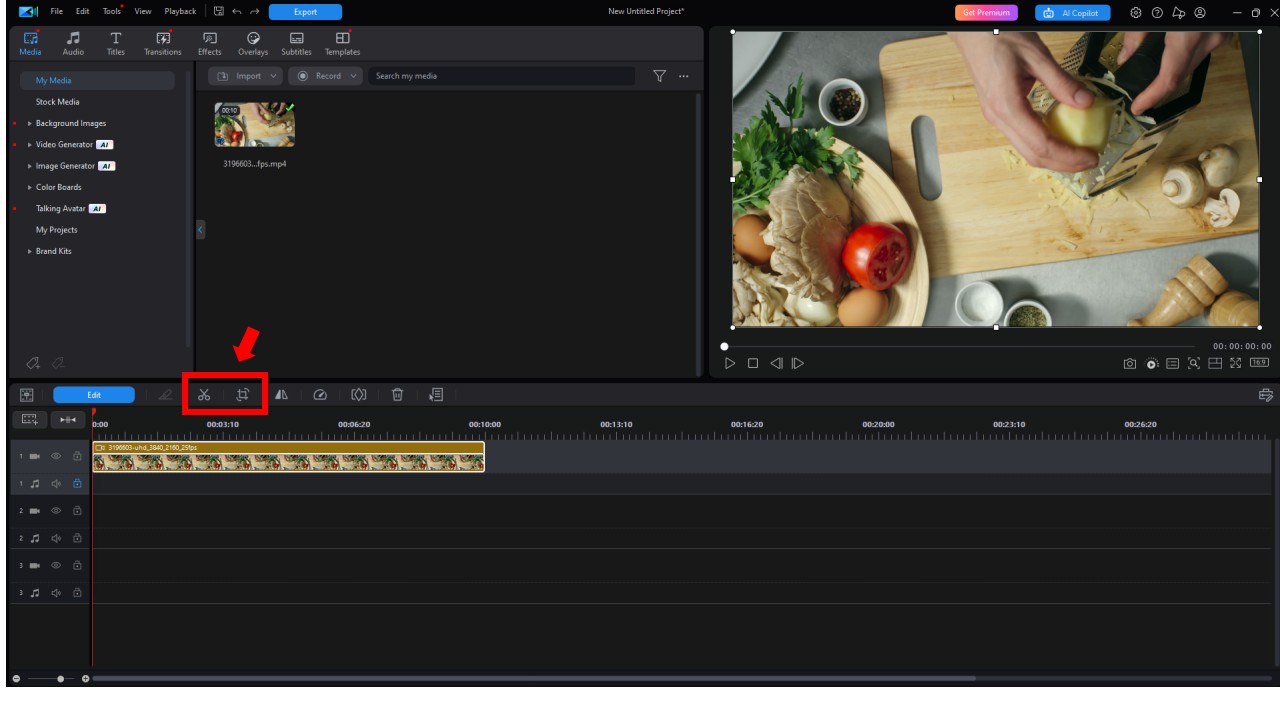Open the timeline settings icon at right
This screenshot has height=720, width=1280.
tap(1265, 395)
